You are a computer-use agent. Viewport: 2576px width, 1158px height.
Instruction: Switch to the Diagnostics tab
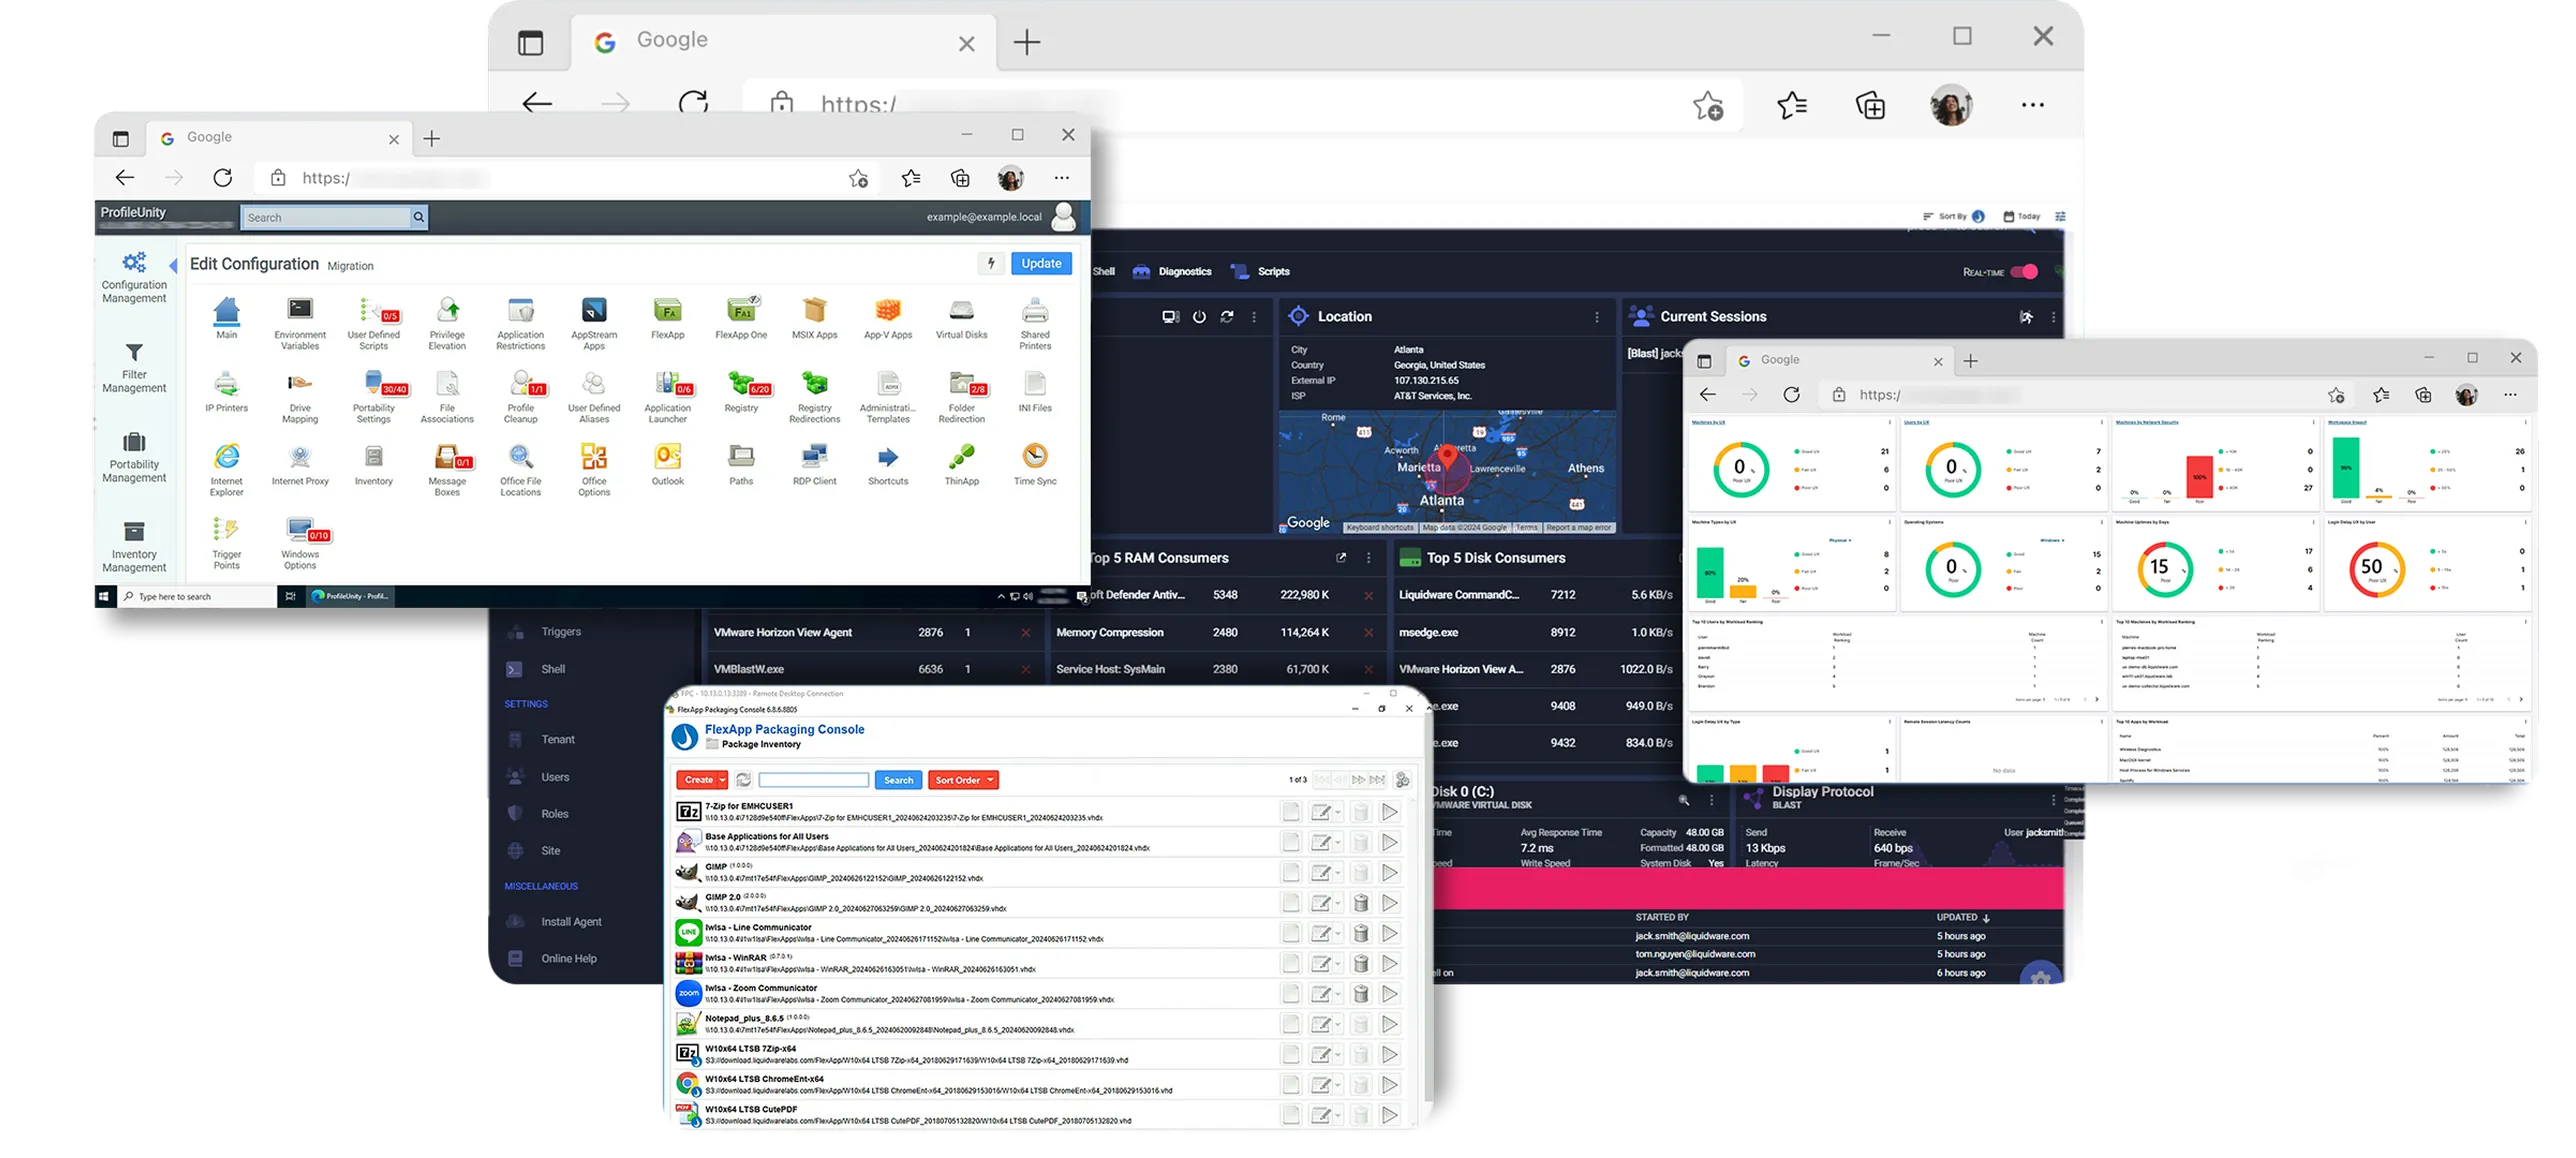pos(1172,272)
